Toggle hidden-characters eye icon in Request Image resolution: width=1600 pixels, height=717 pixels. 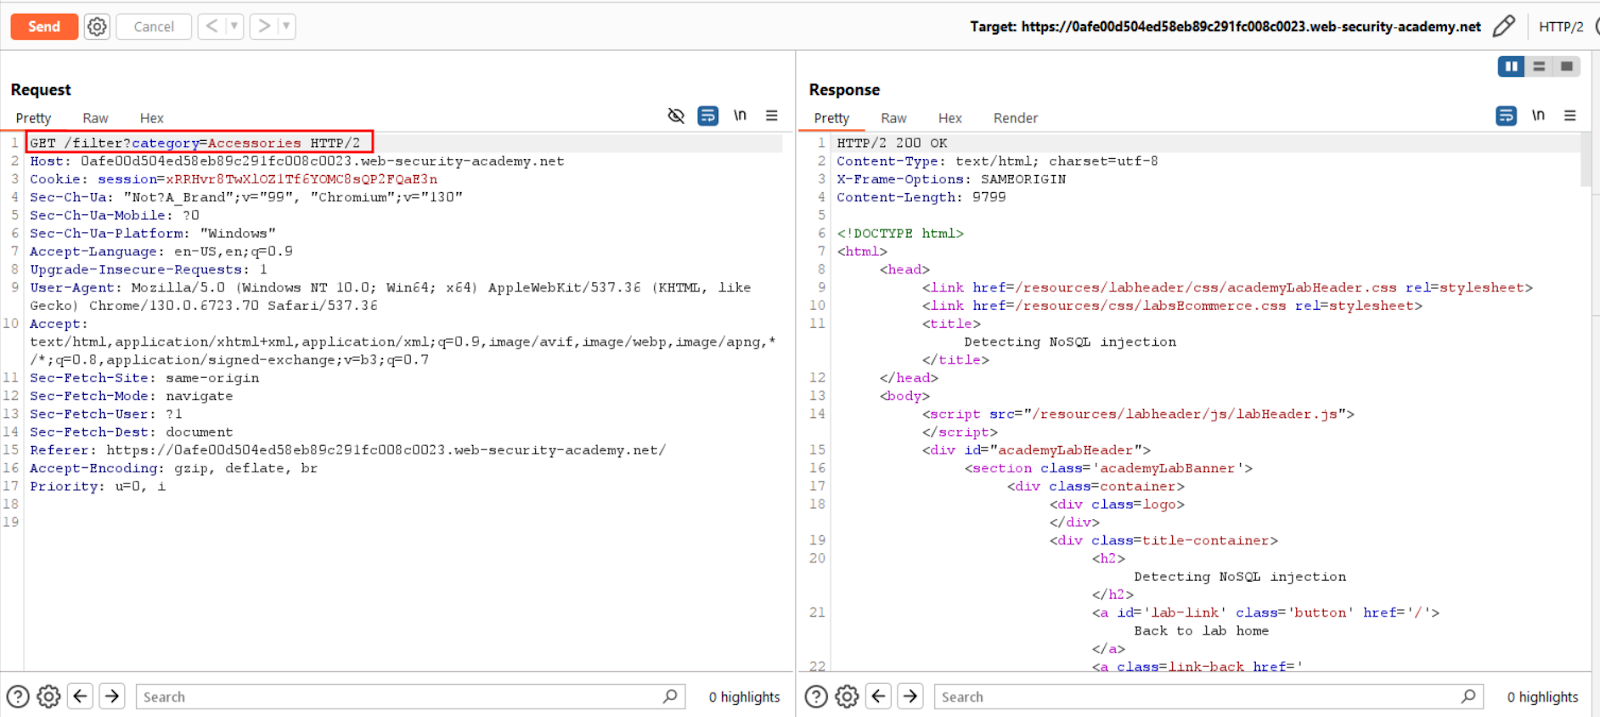(x=676, y=116)
